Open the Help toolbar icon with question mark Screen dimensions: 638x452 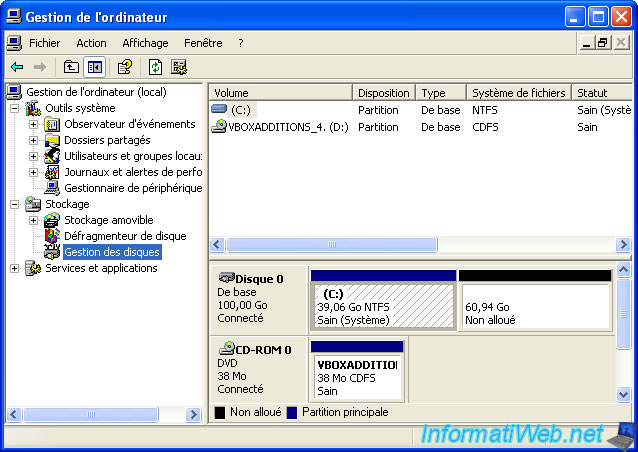click(125, 67)
